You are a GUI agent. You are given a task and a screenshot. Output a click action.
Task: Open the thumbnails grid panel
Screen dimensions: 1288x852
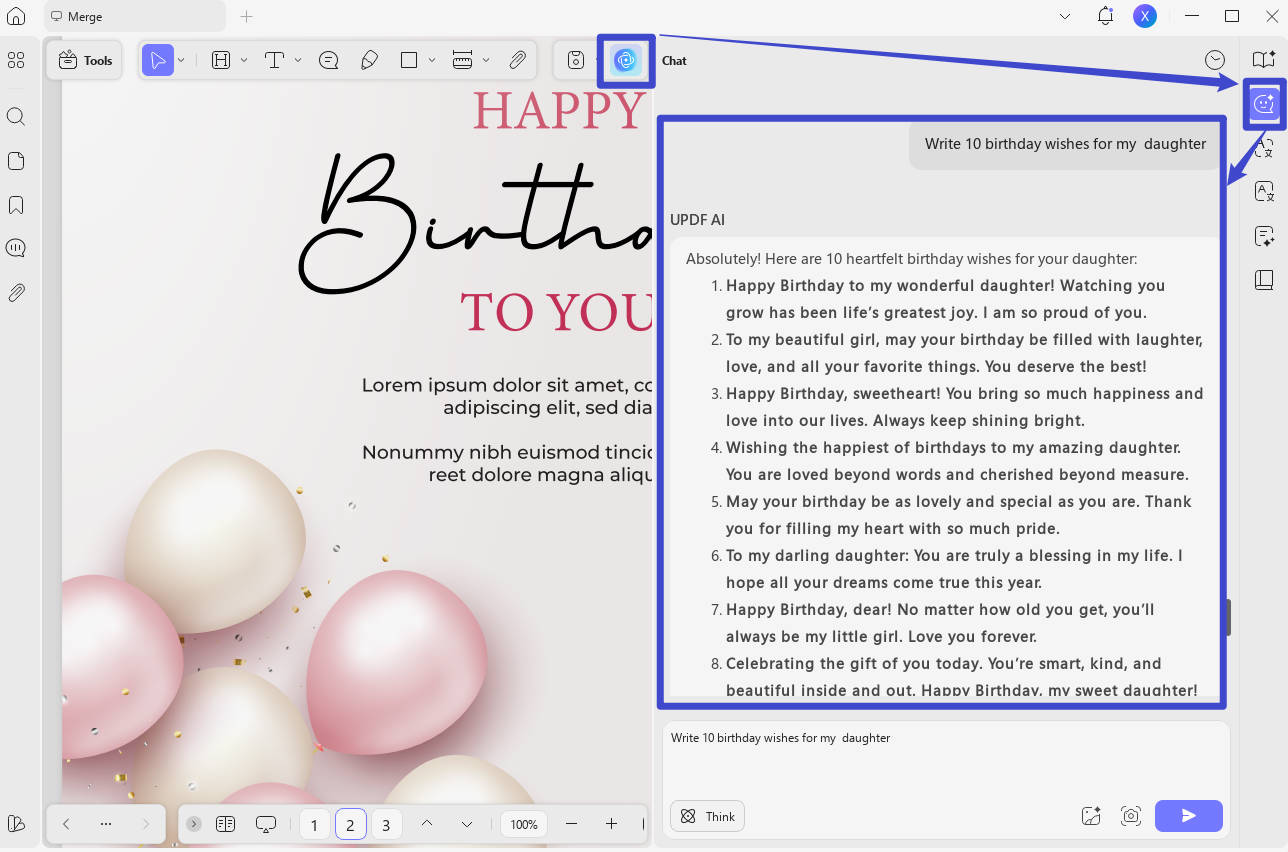pos(16,61)
